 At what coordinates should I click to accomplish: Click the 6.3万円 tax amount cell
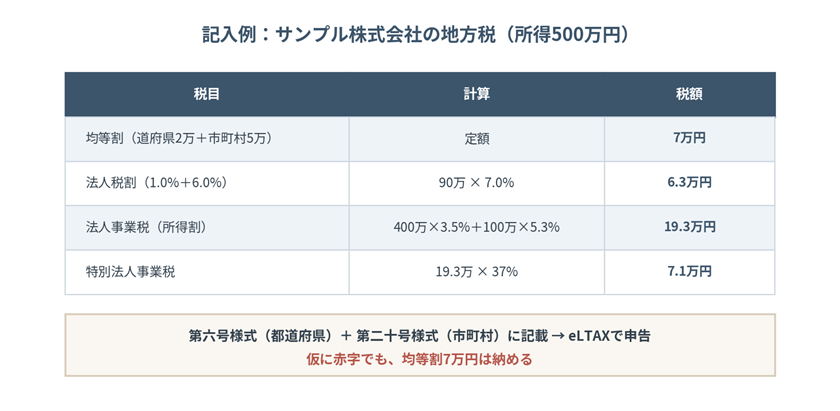pyautogui.click(x=689, y=183)
